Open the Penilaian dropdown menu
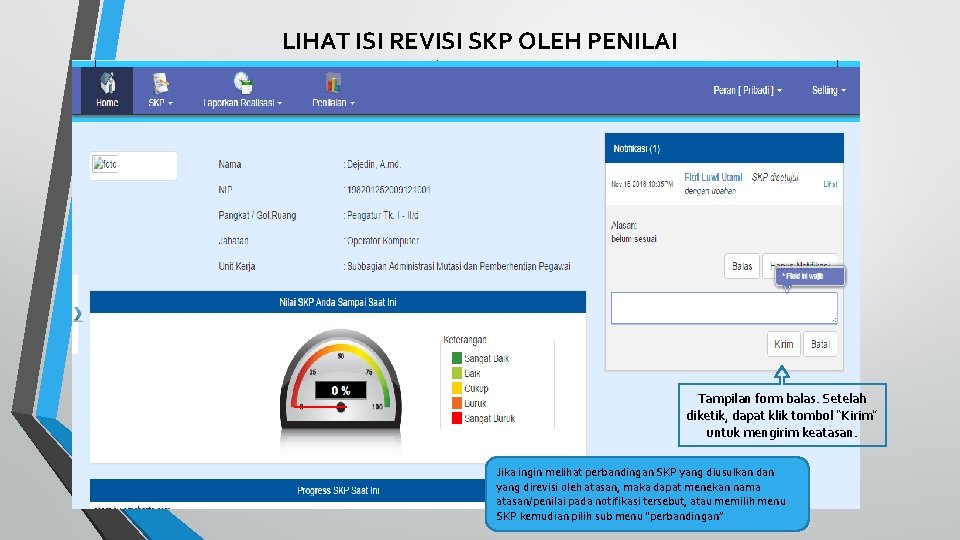 coord(333,103)
